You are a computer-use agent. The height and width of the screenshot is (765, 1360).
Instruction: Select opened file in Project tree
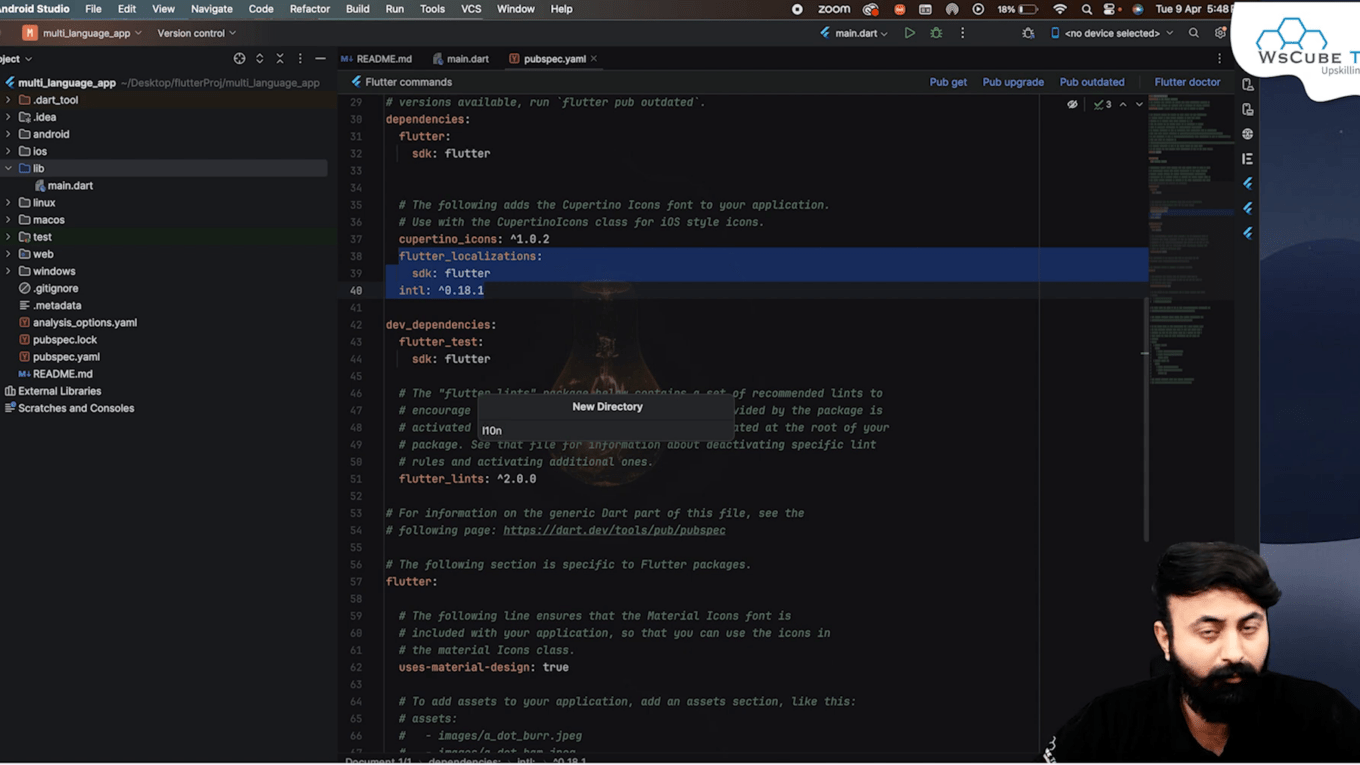(239, 59)
